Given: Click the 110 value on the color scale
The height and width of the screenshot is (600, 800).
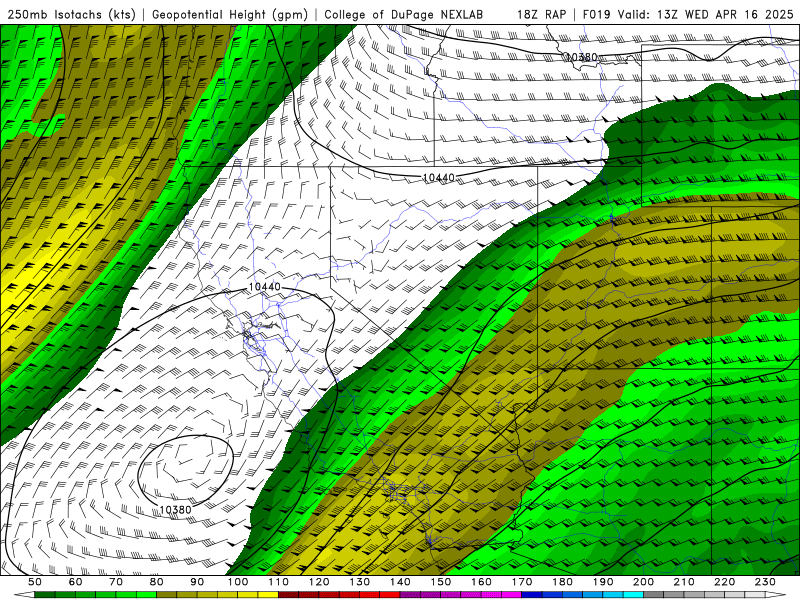Looking at the screenshot, I should tap(279, 582).
